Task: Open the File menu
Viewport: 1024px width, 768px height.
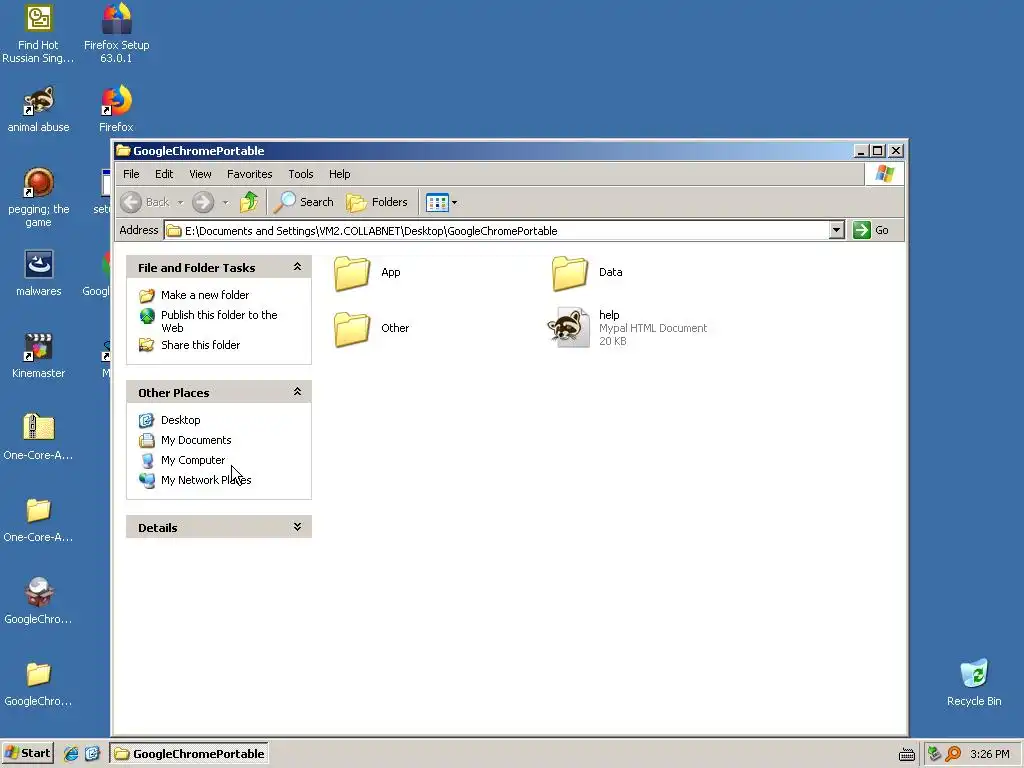Action: (131, 174)
